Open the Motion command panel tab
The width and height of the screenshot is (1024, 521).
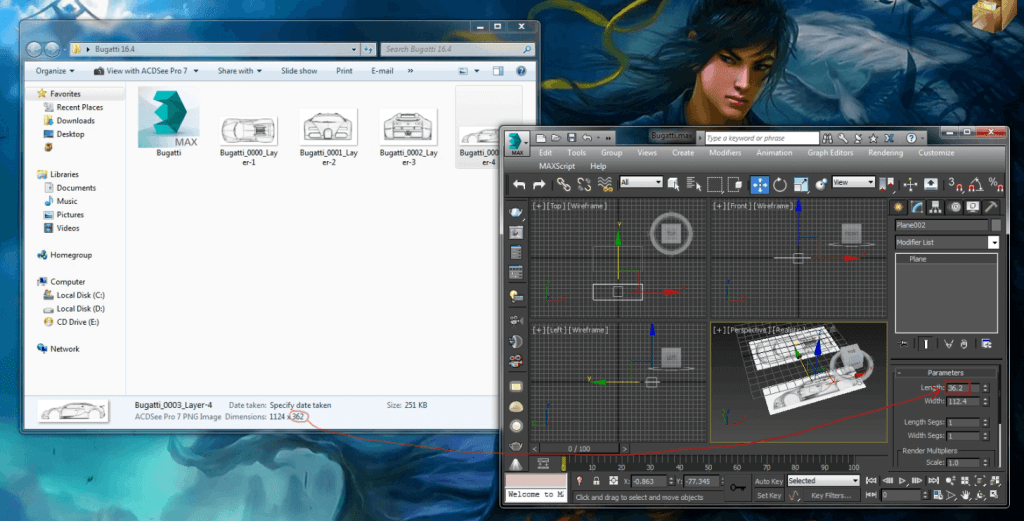954,207
